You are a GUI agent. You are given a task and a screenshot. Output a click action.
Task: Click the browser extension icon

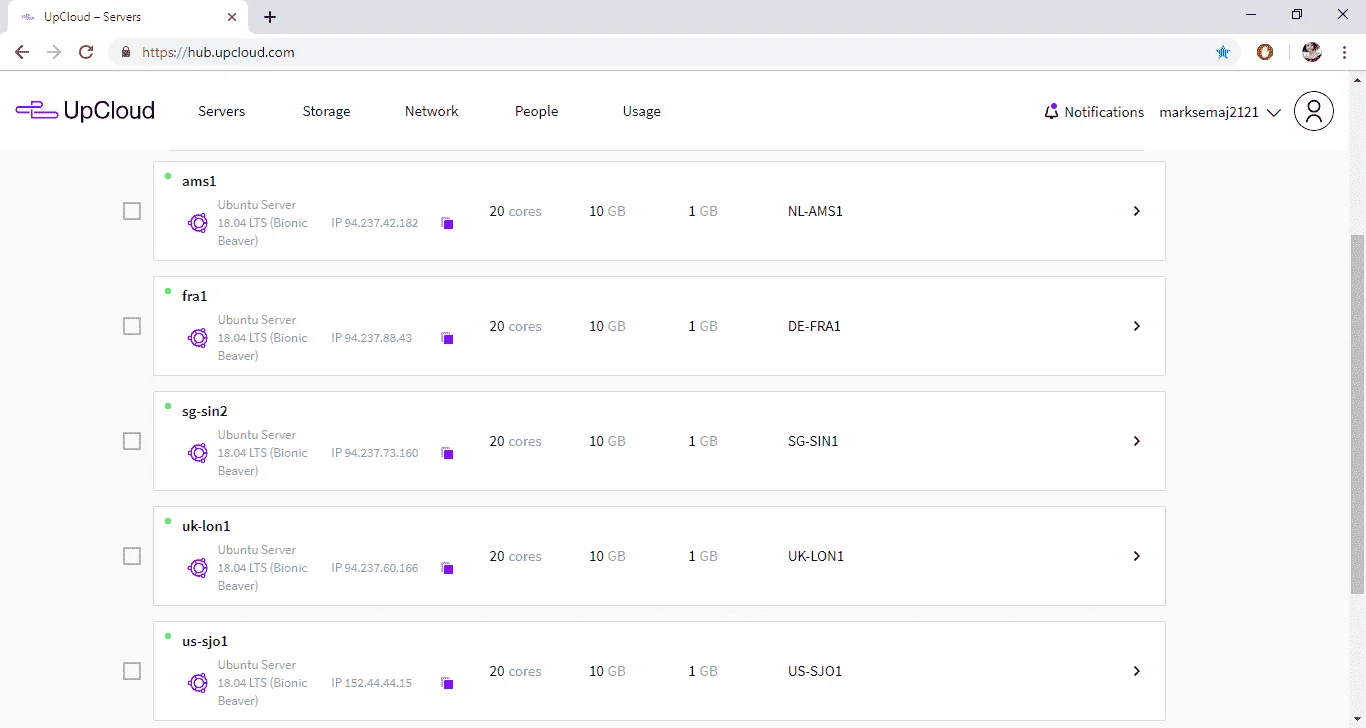1265,52
